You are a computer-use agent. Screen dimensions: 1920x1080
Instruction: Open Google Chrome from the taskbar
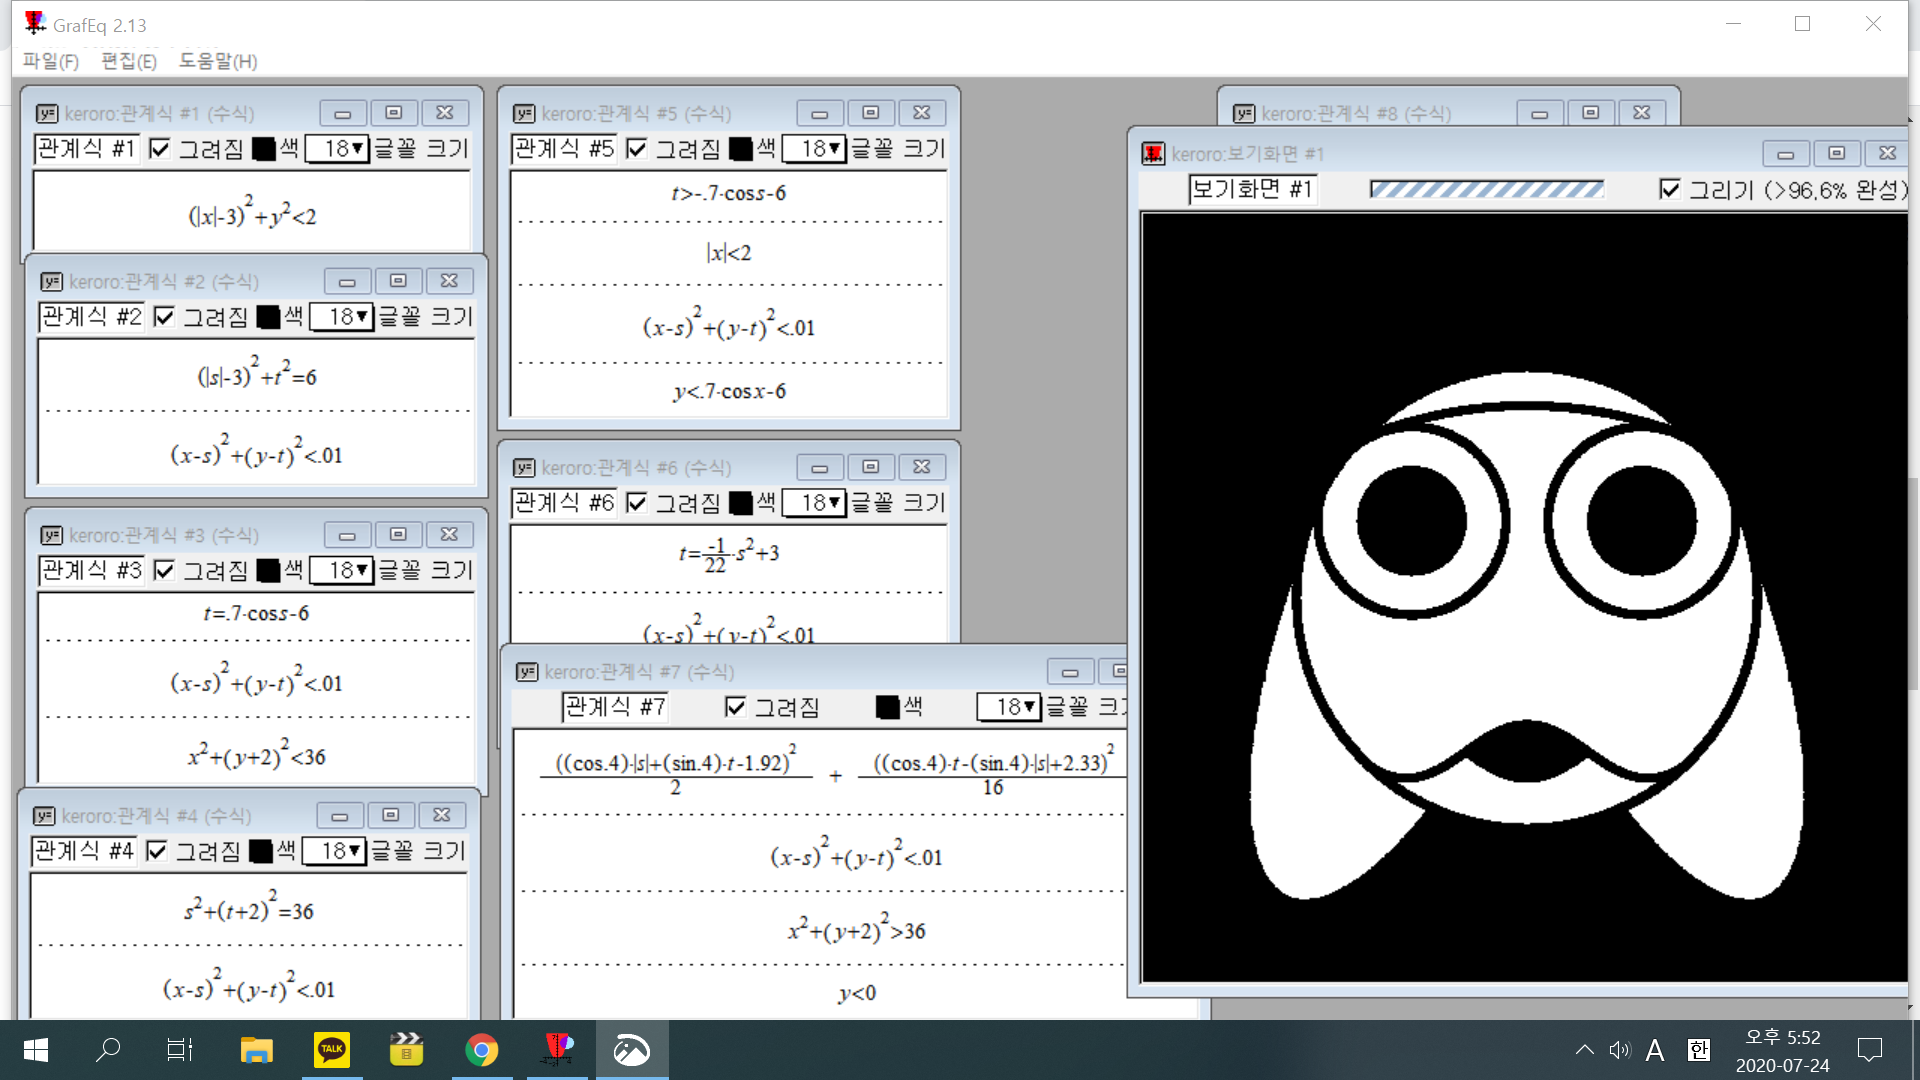pyautogui.click(x=481, y=1050)
